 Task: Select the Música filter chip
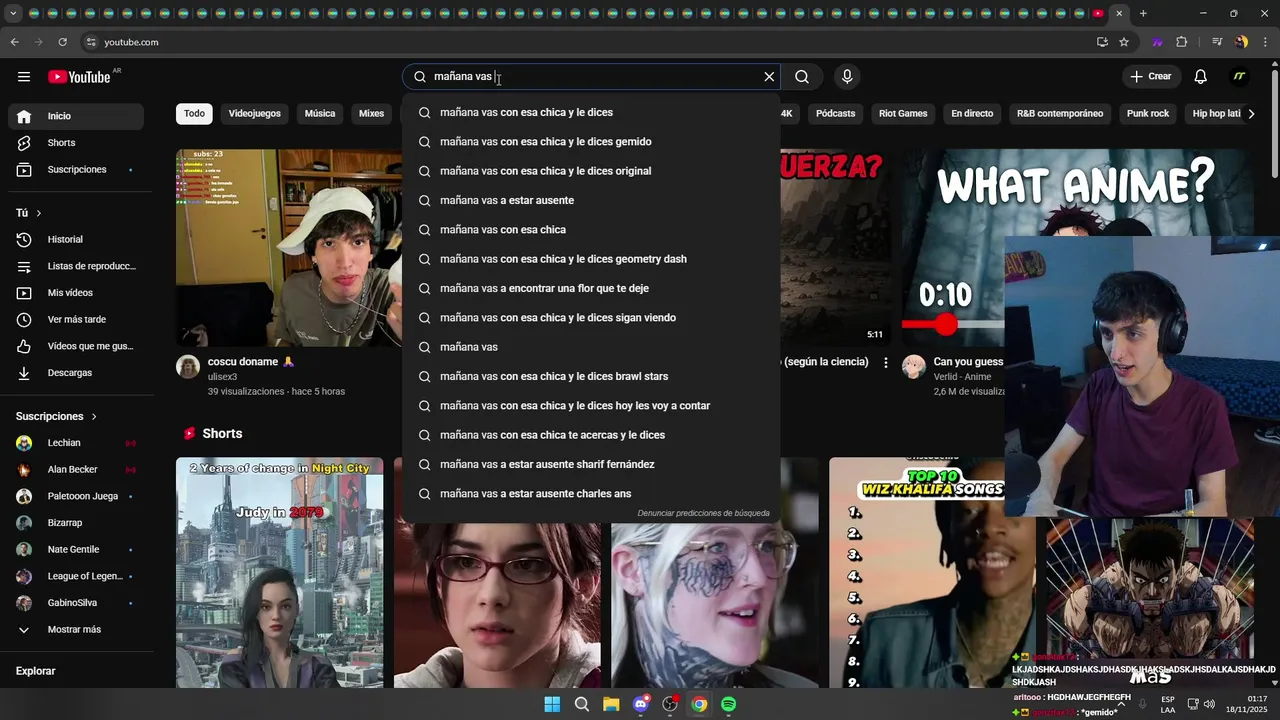pos(320,113)
